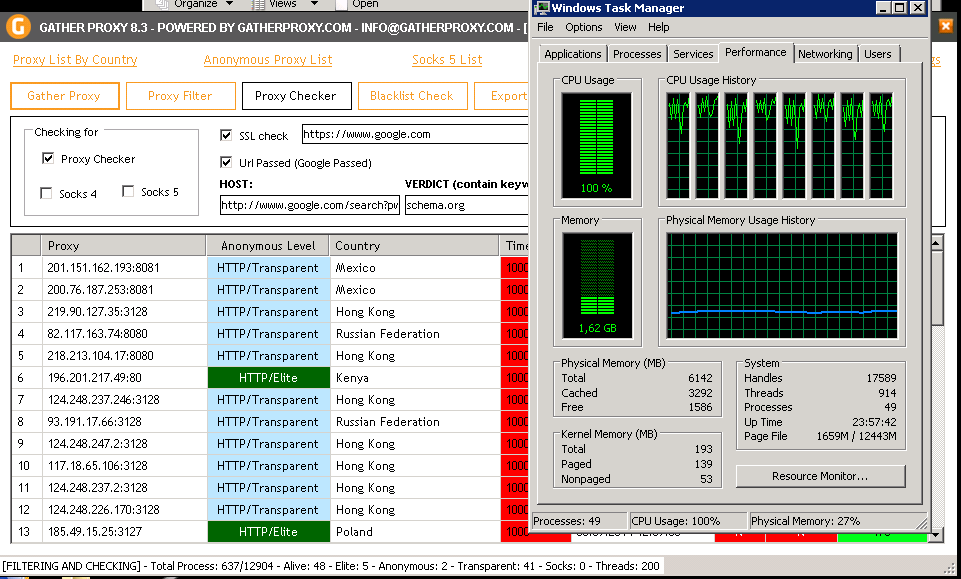
Task: Uncheck the SSL check option
Action: (x=226, y=135)
